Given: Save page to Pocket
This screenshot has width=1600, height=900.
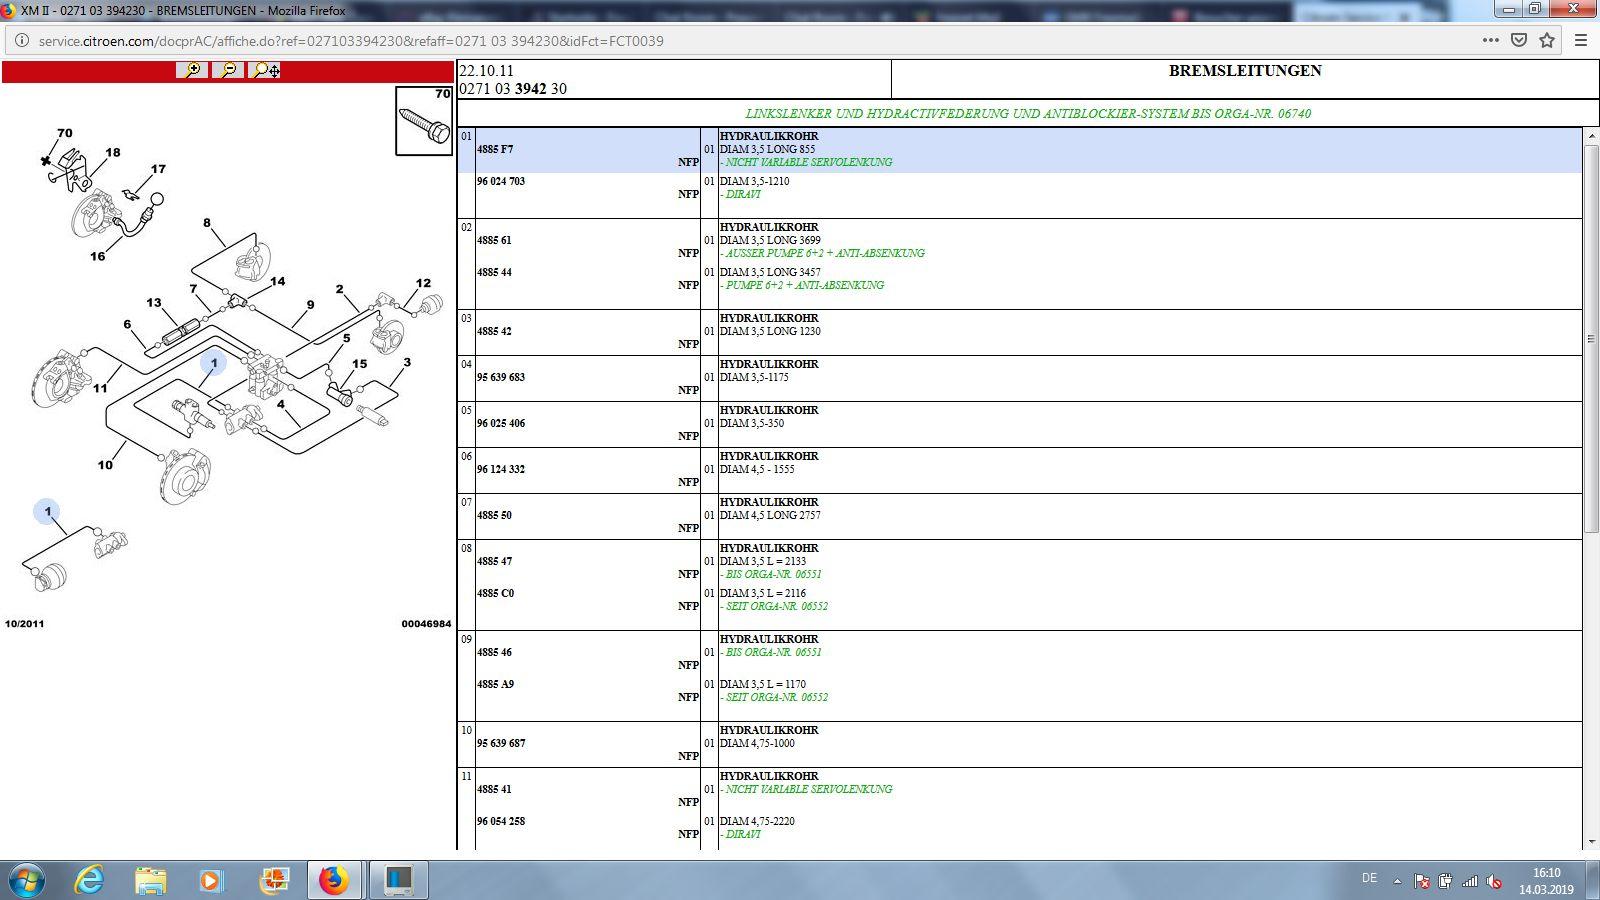Looking at the screenshot, I should [1519, 41].
